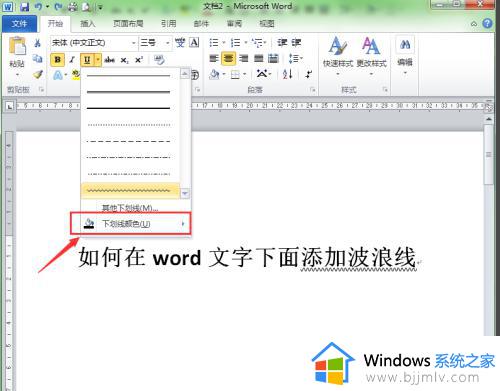Viewport: 500px width, 391px height.
Task: Select the dashed underline style
Action: [x=130, y=142]
